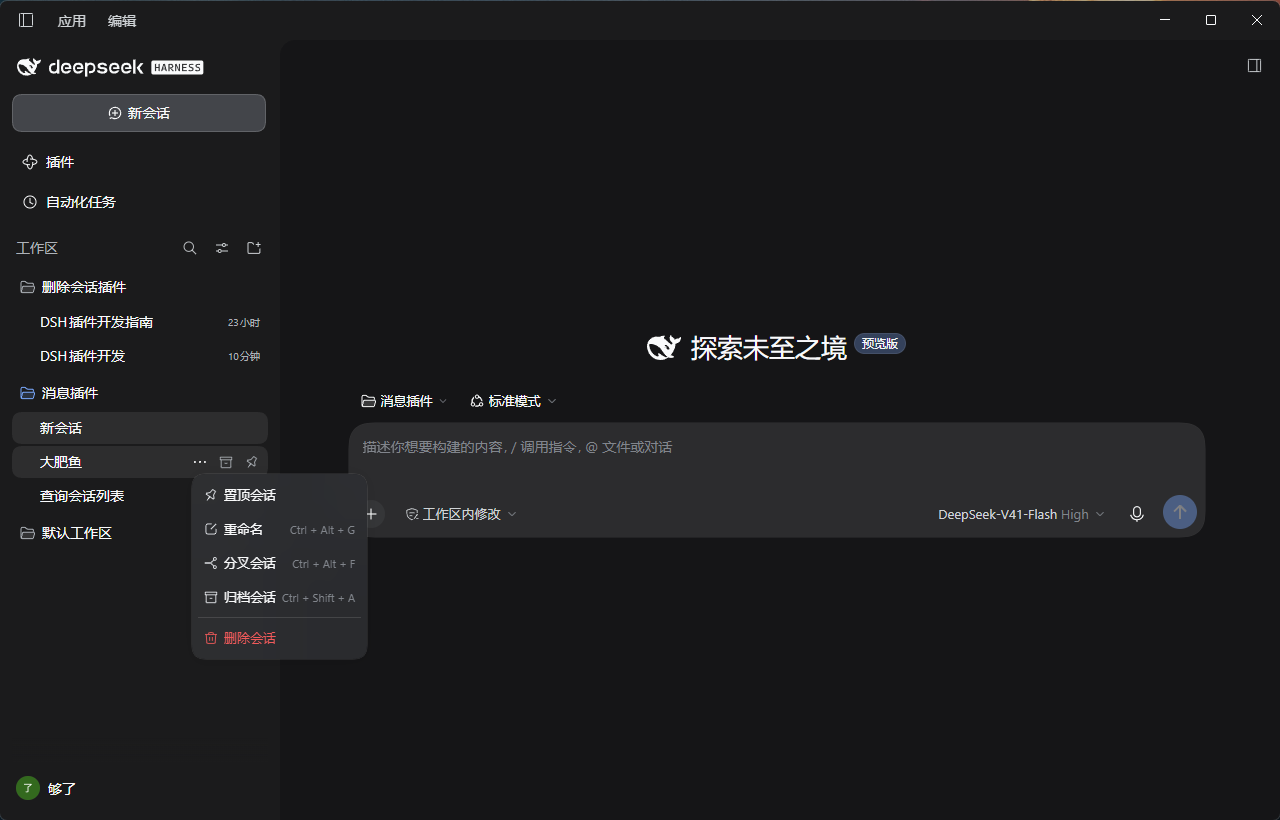Select the 新会话 conversation under 消息插件
This screenshot has width=1280, height=820.
pyautogui.click(x=139, y=428)
